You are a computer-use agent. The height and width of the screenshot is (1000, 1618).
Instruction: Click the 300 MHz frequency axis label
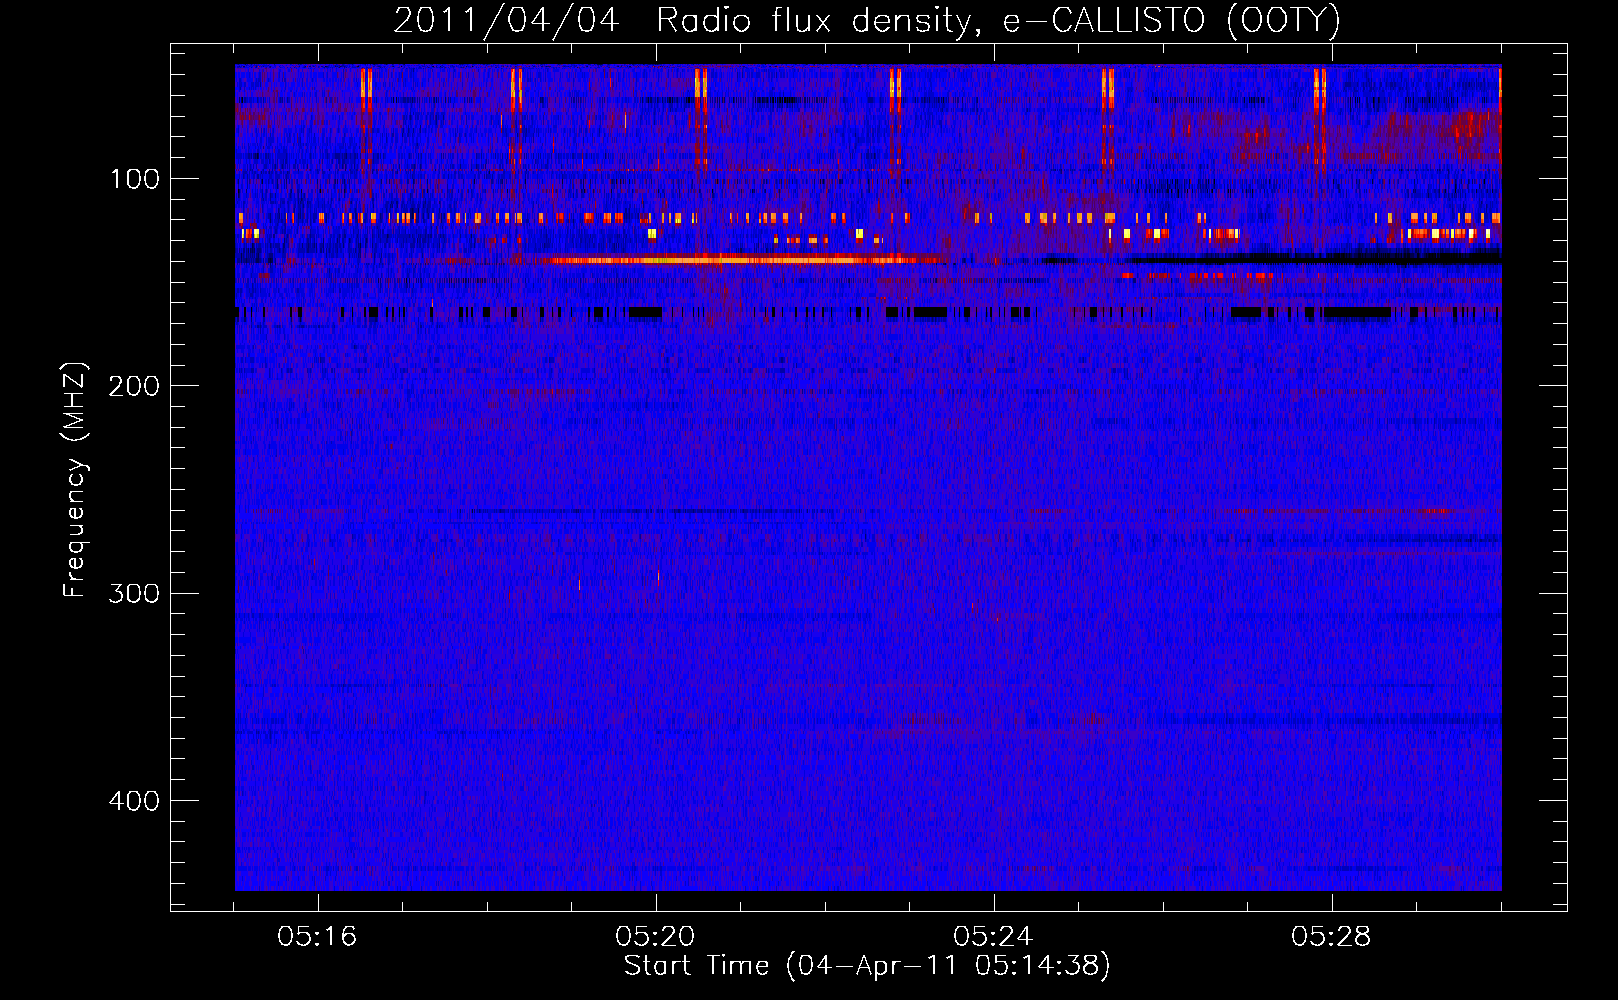(x=135, y=593)
